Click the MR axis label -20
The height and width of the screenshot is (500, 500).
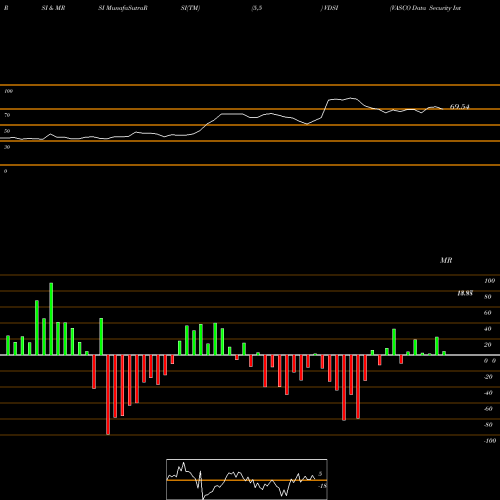(x=488, y=377)
